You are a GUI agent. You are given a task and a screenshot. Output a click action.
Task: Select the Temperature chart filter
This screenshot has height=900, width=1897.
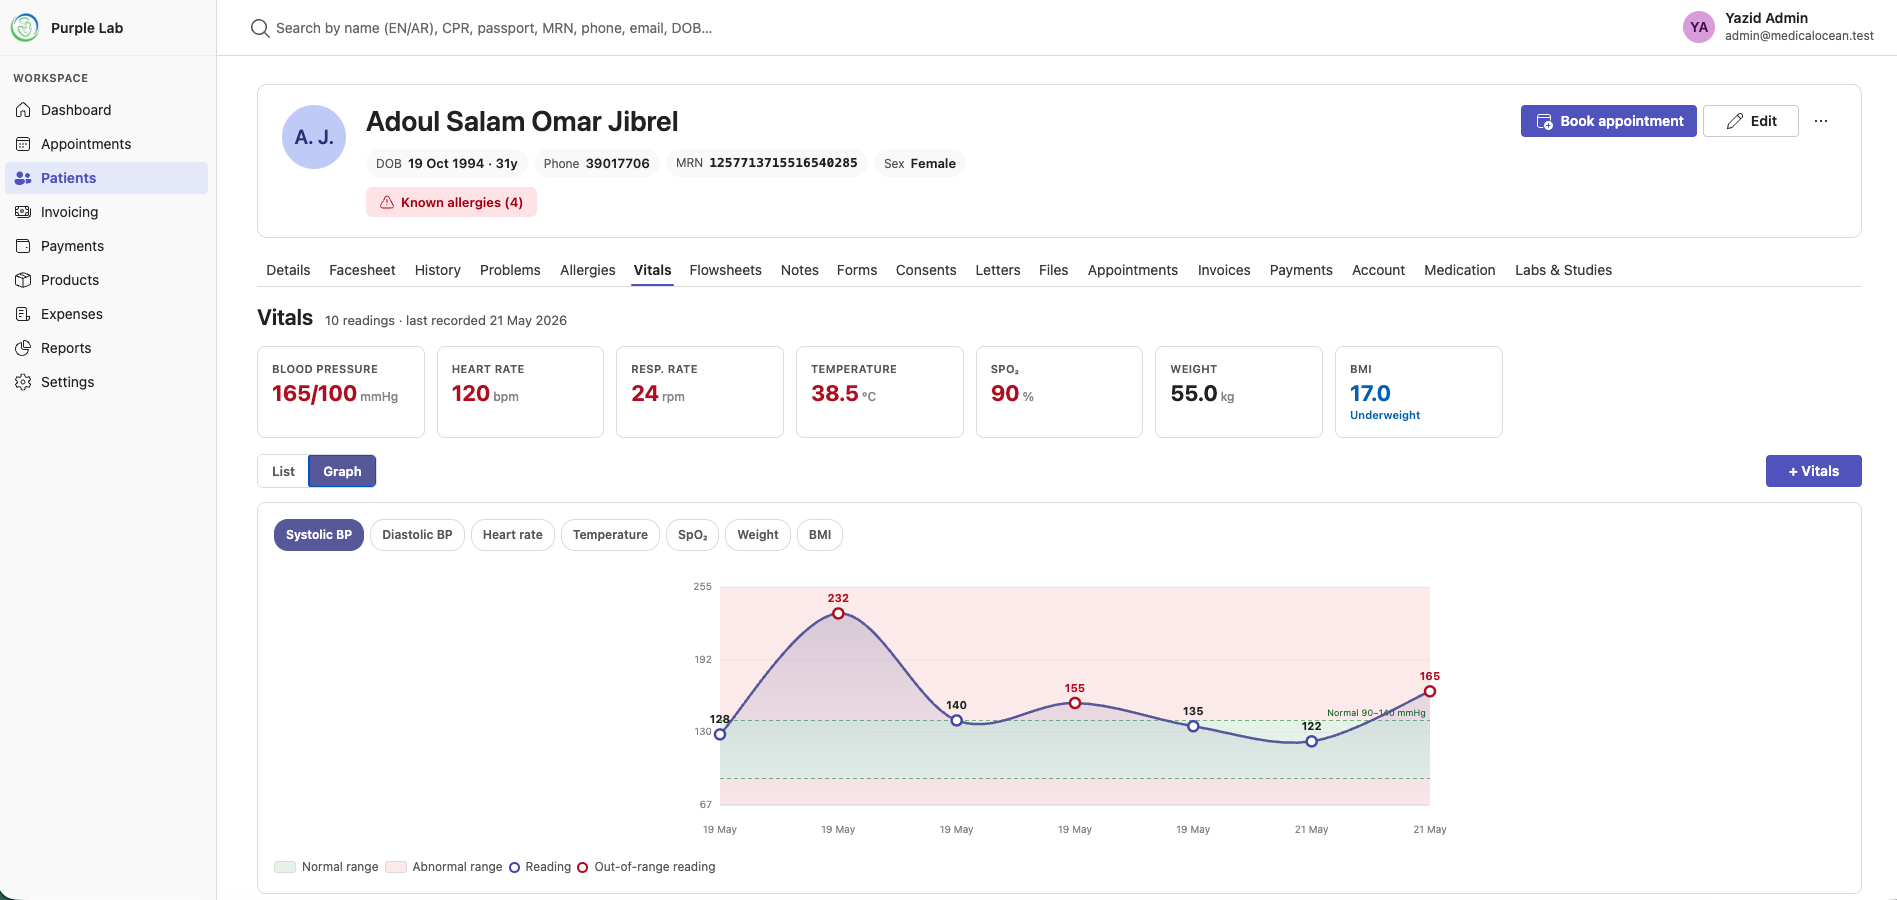tap(610, 535)
